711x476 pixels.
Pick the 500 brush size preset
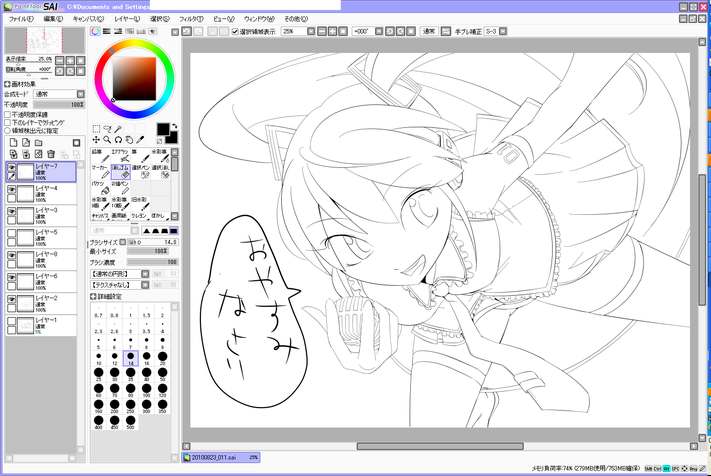click(131, 422)
